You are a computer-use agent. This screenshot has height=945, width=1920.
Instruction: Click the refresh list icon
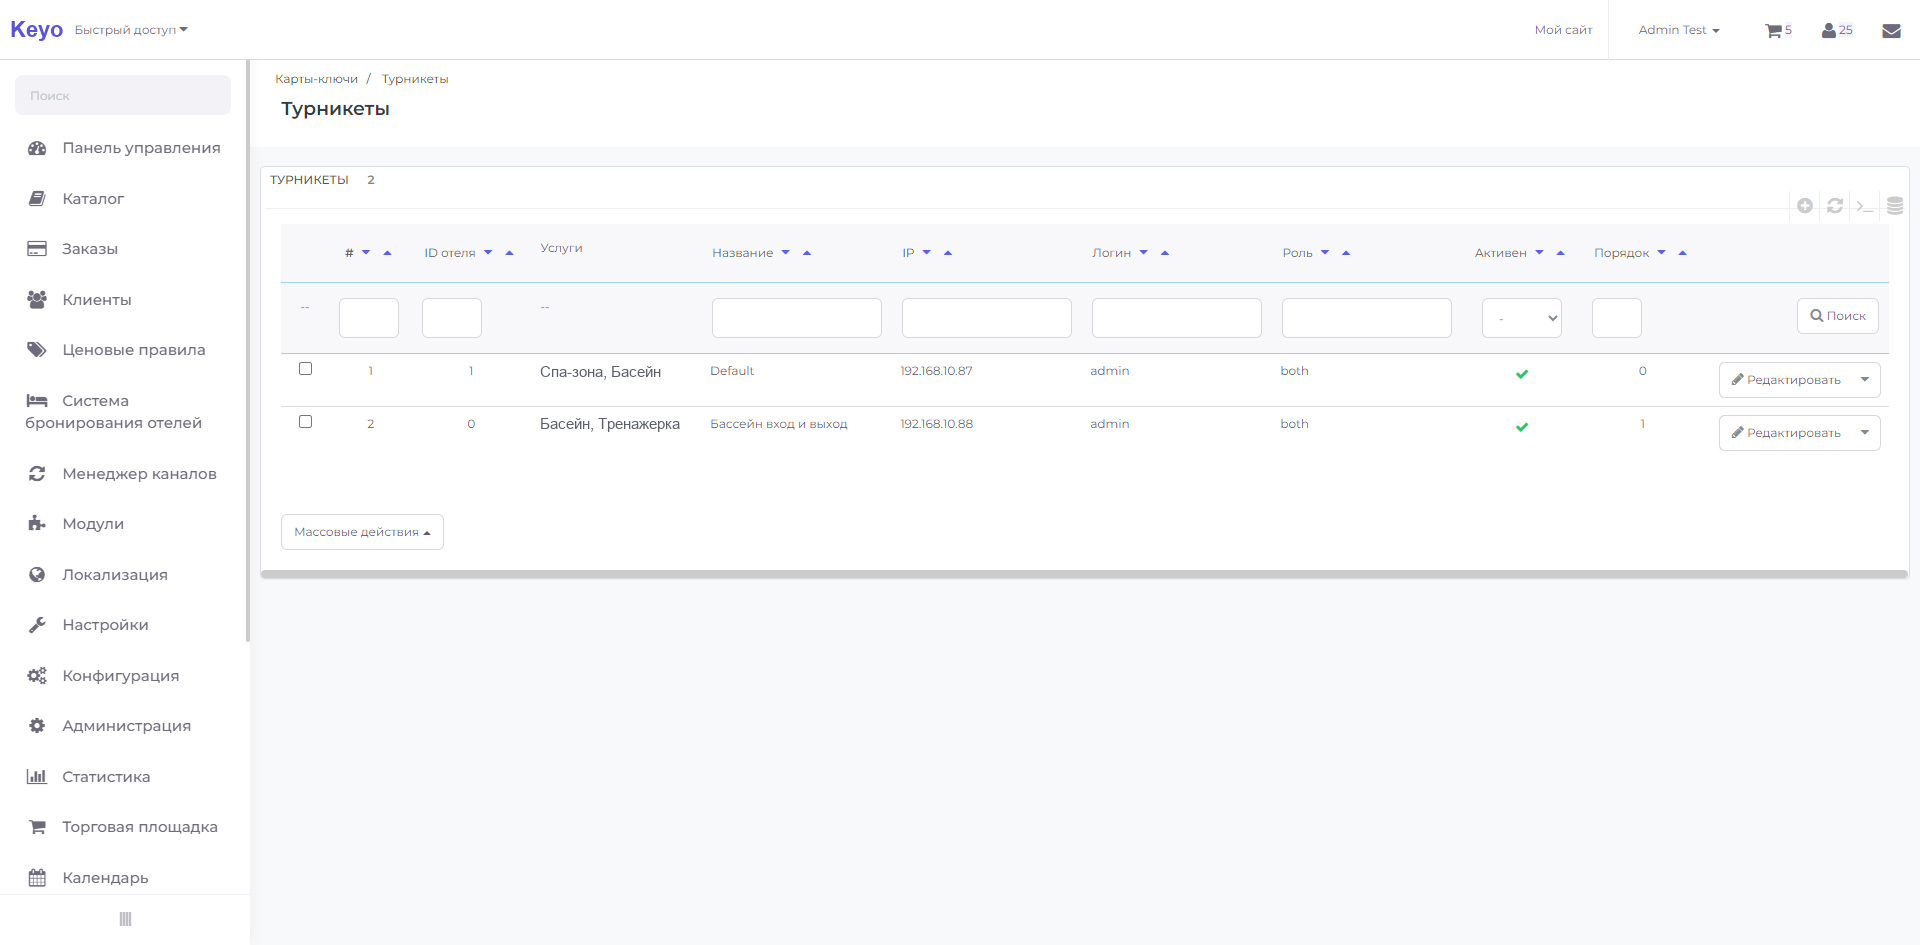click(1835, 205)
